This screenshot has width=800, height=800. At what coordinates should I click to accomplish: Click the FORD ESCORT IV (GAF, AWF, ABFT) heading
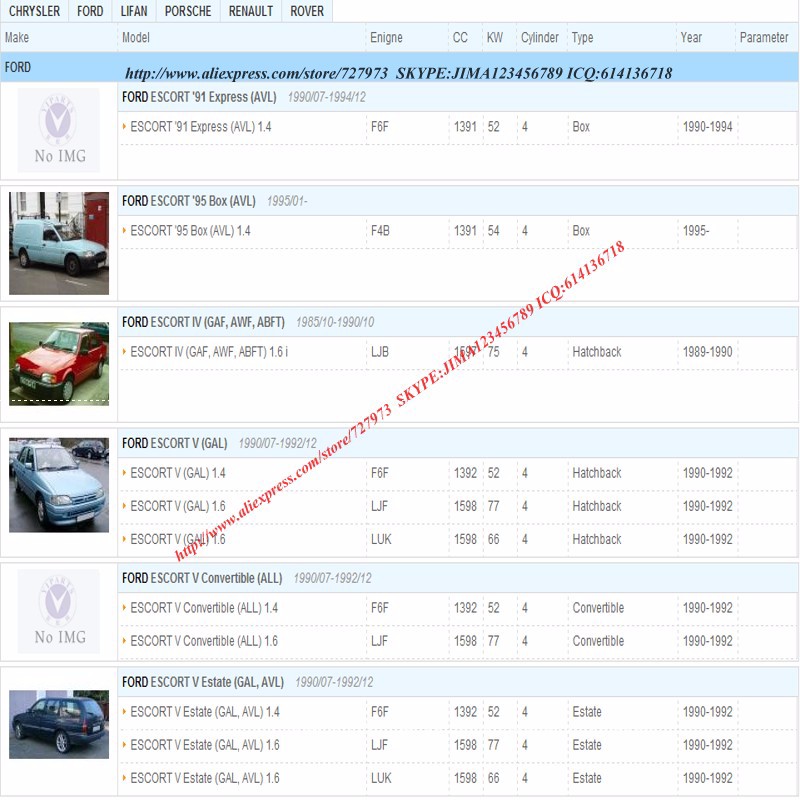pos(203,322)
